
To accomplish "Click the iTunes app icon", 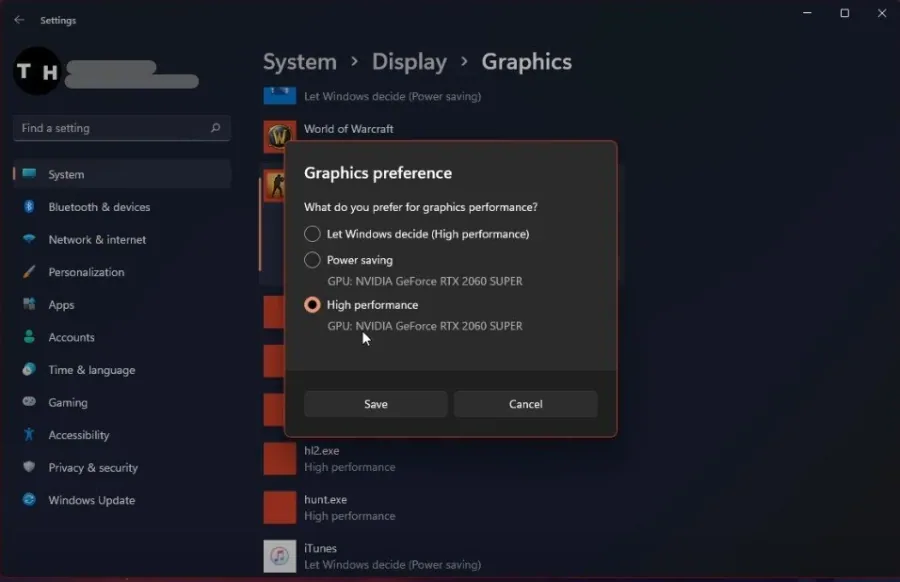I will click(x=280, y=556).
